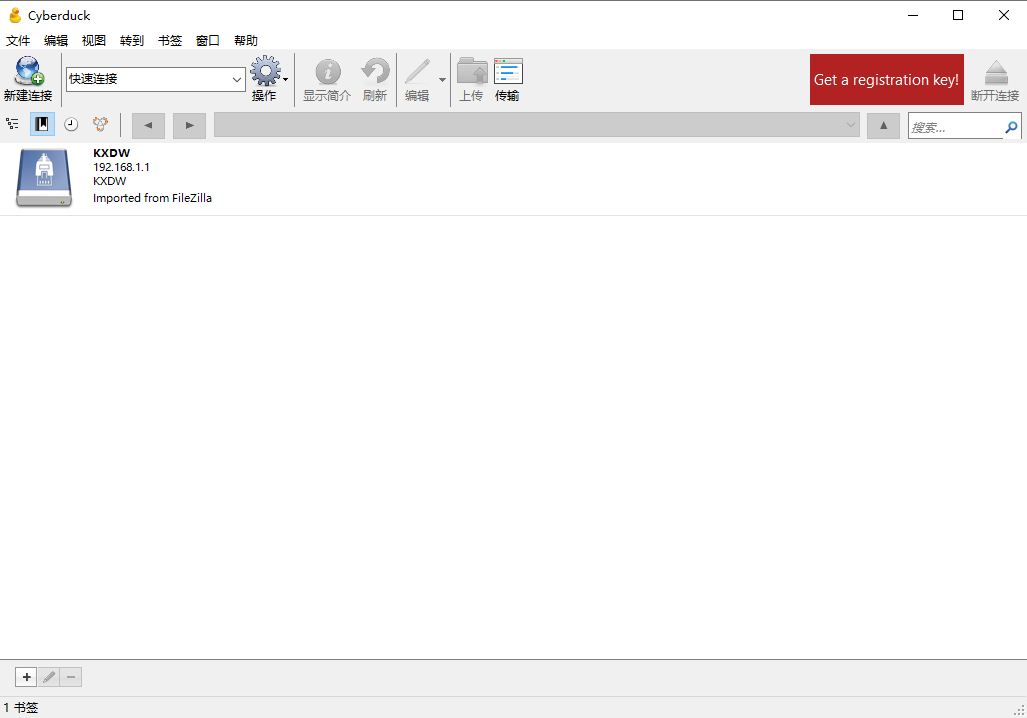Open the 帮助 menu
1027x718 pixels.
(x=246, y=41)
